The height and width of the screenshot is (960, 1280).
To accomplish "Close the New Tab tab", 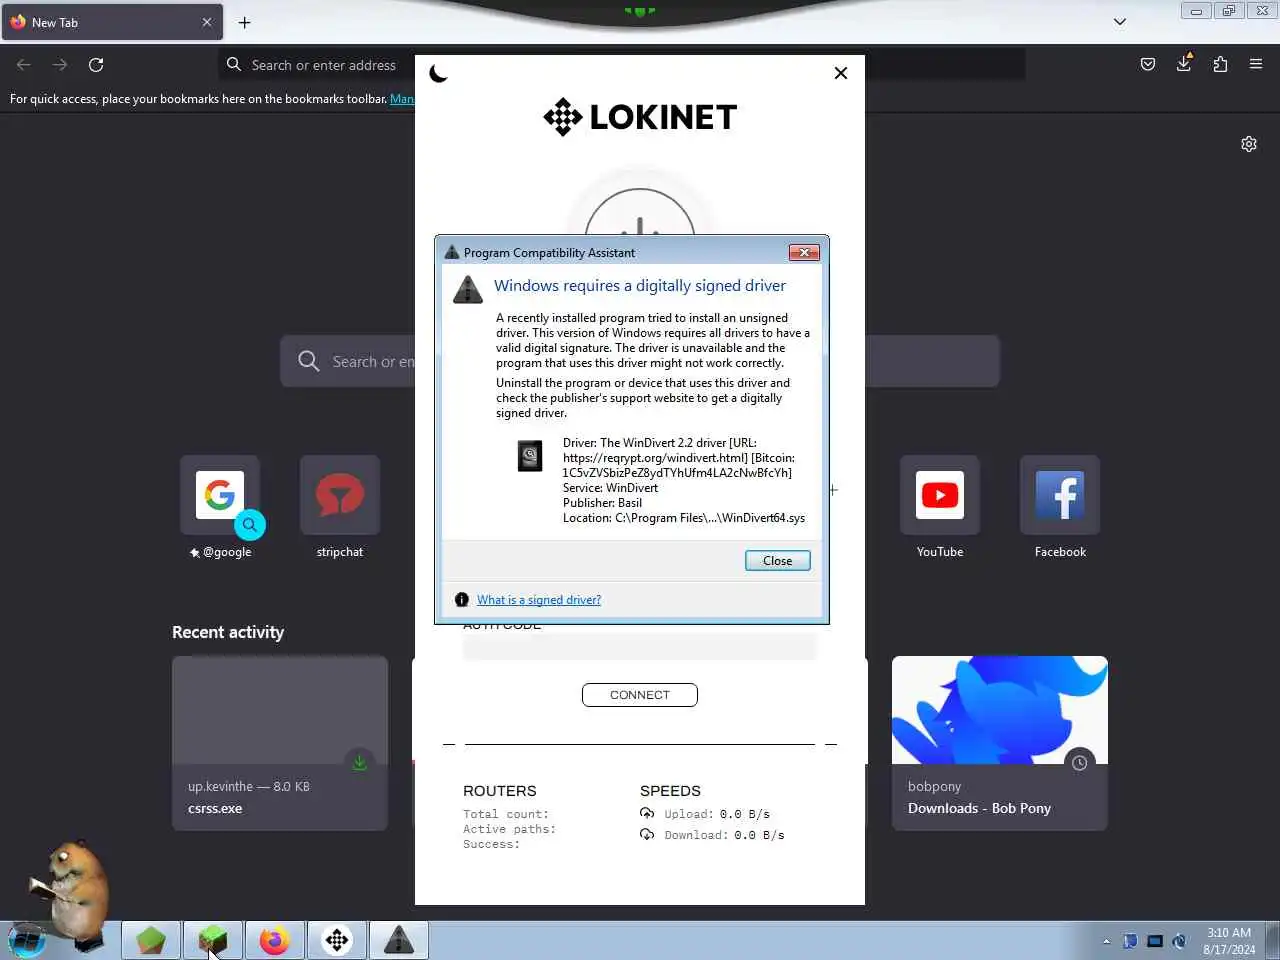I will (x=207, y=22).
